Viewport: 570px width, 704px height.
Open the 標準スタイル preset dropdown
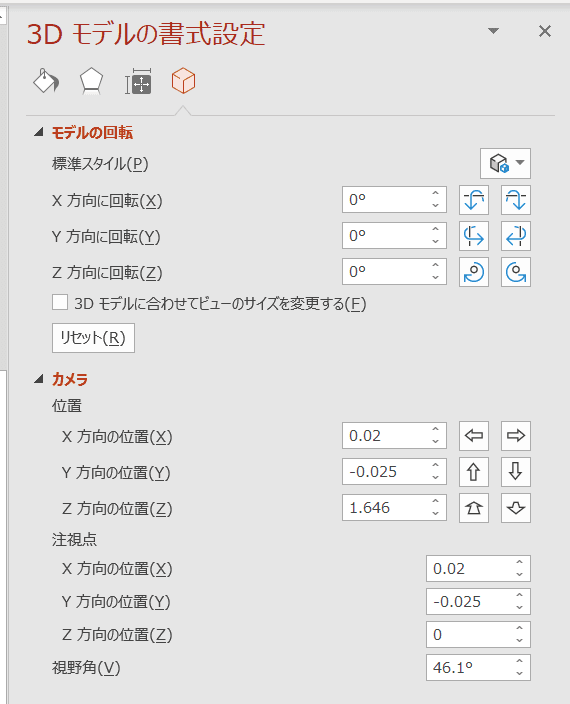505,163
